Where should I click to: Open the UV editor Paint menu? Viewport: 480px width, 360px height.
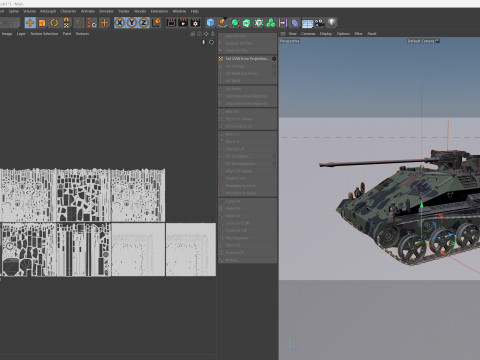[x=67, y=34]
